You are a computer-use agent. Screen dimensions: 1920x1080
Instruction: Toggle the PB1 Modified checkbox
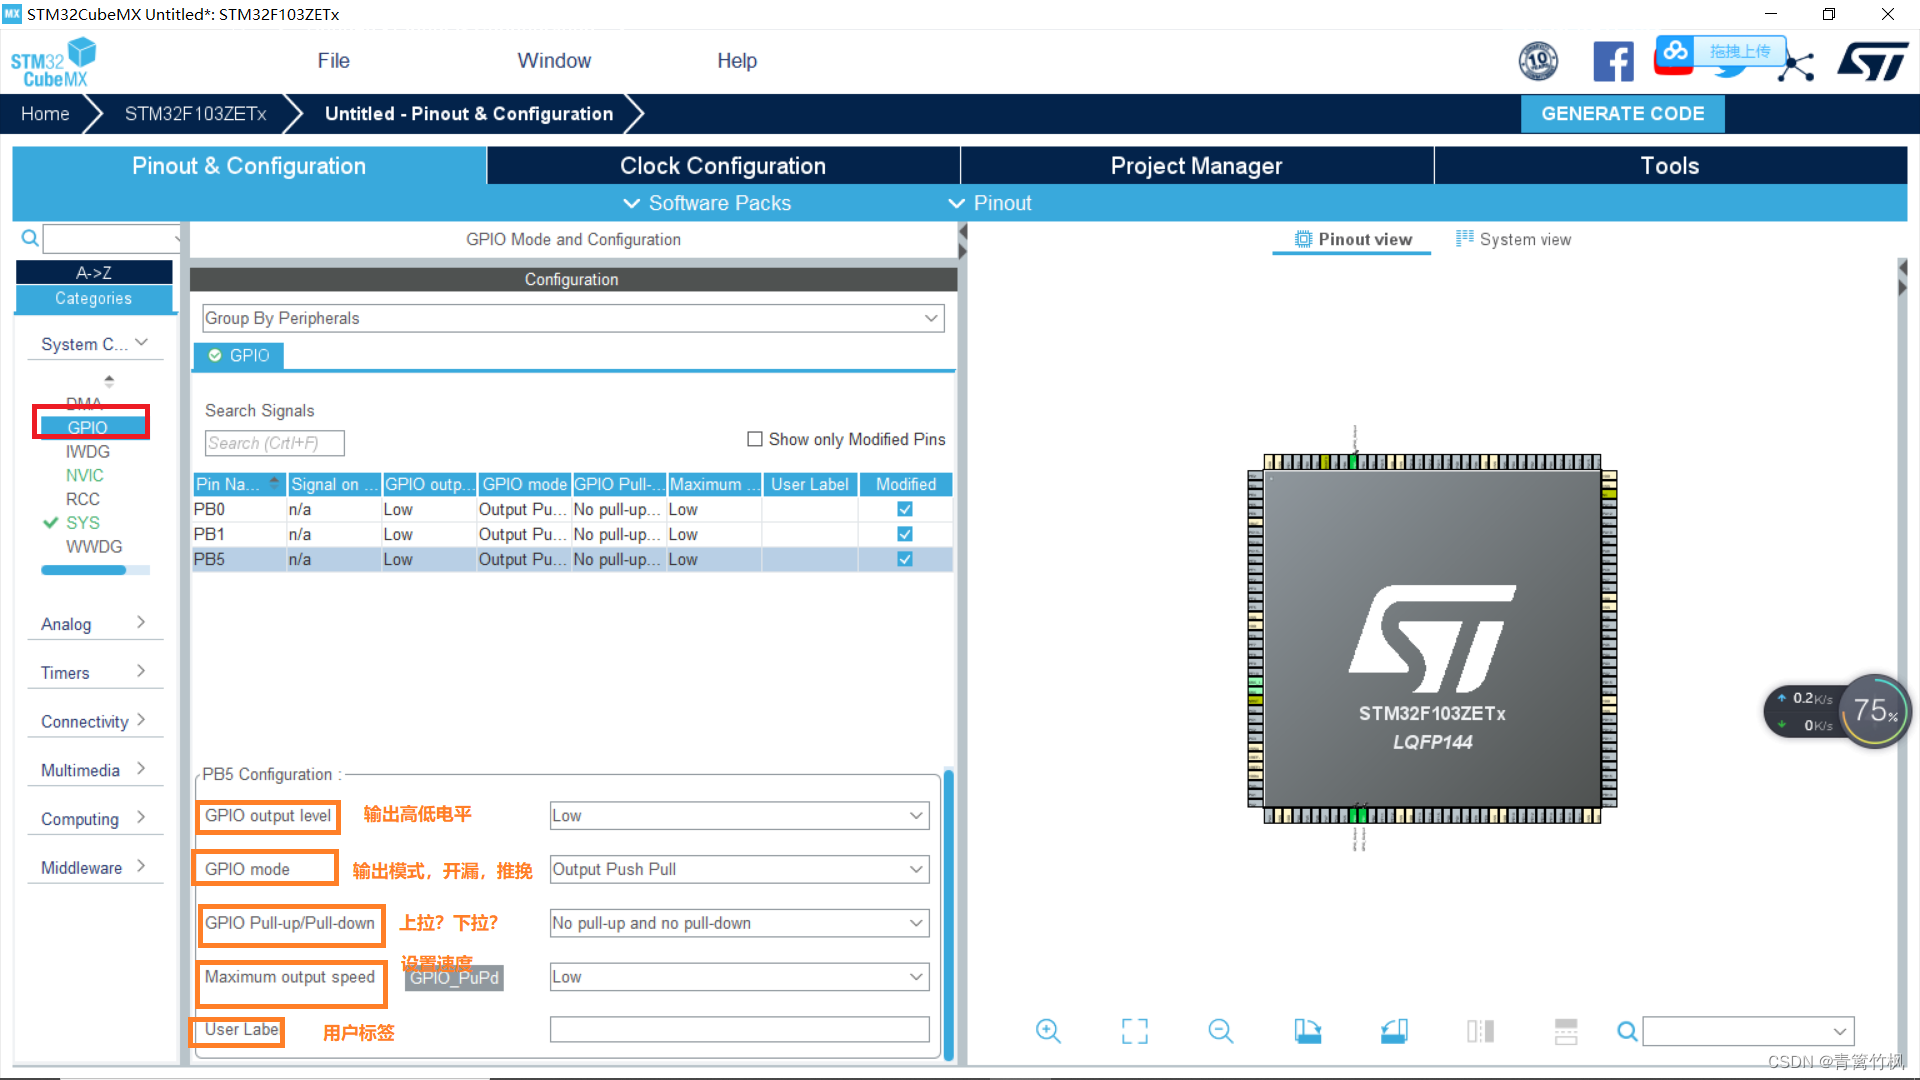click(x=905, y=534)
